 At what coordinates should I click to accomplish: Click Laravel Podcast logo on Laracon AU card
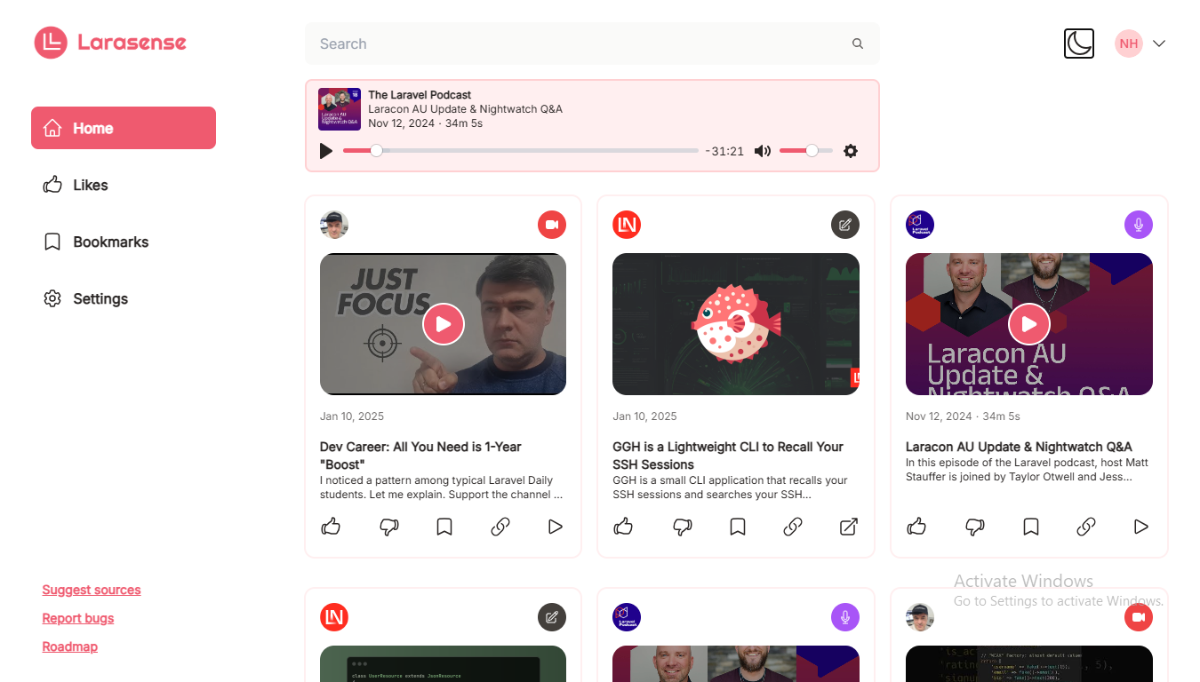(920, 225)
